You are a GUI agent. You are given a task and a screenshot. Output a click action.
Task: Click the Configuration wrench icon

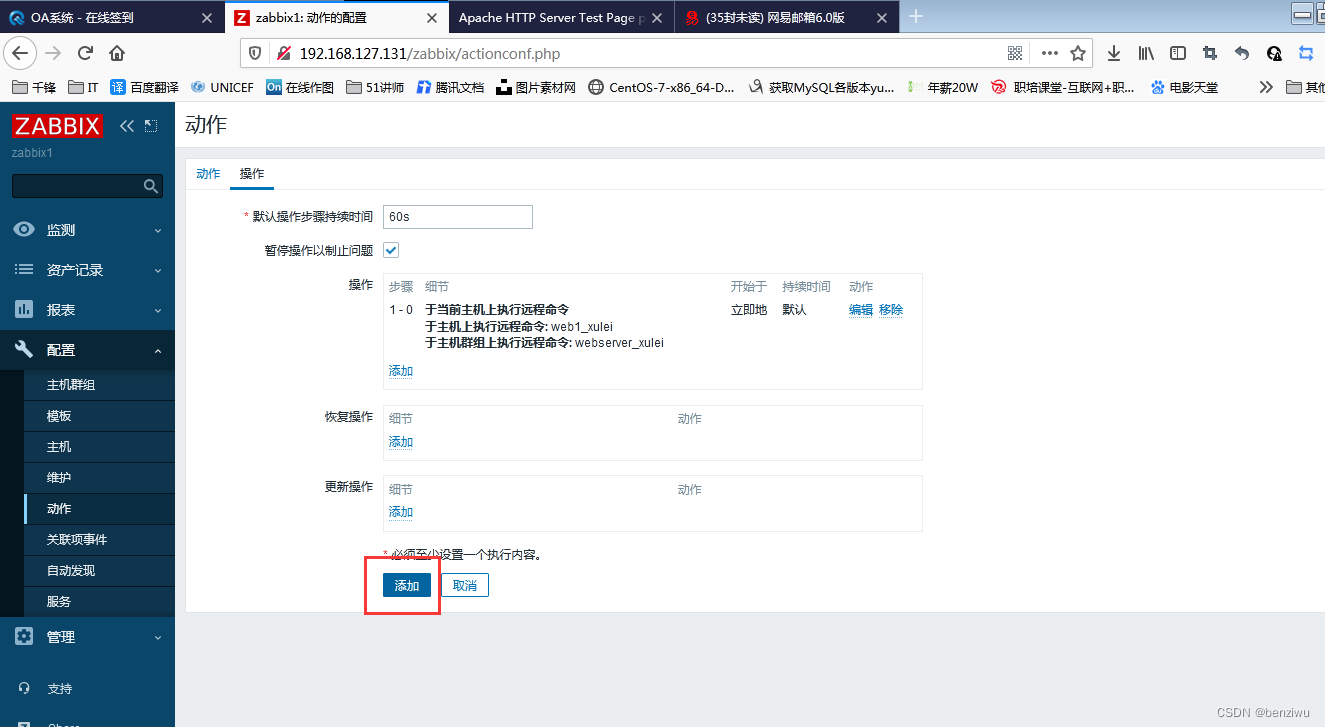pyautogui.click(x=24, y=349)
